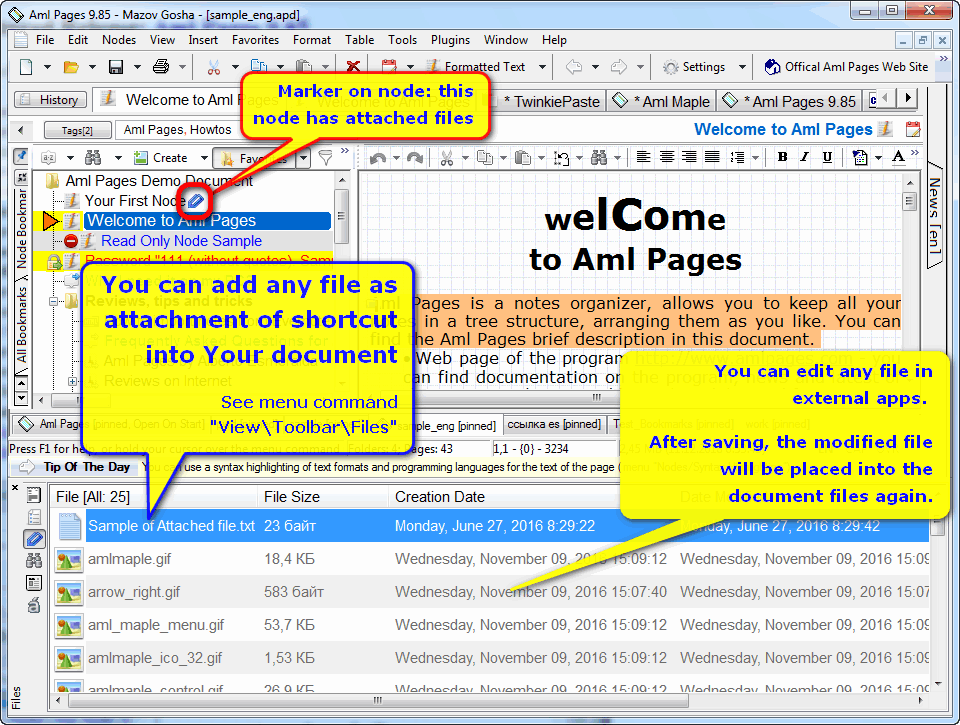Viewport: 960px width, 725px height.
Task: Select the arrow_right.gif file row
Action: (490, 592)
